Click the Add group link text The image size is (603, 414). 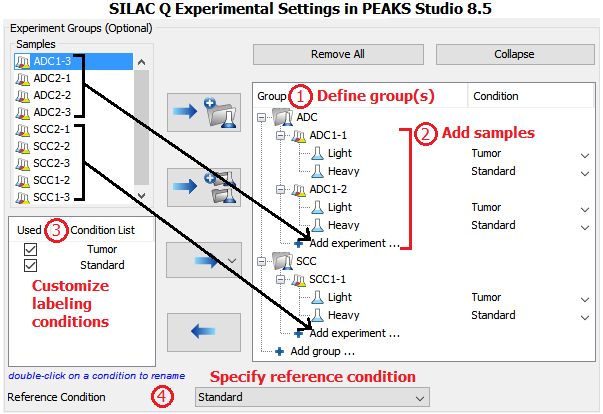(x=323, y=351)
